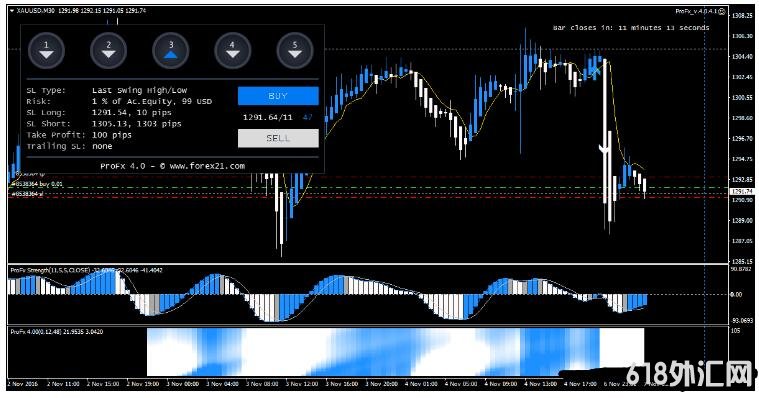Click the SL Type Last Swing High/Low value
This screenshot has height=398, width=759.
coord(139,90)
